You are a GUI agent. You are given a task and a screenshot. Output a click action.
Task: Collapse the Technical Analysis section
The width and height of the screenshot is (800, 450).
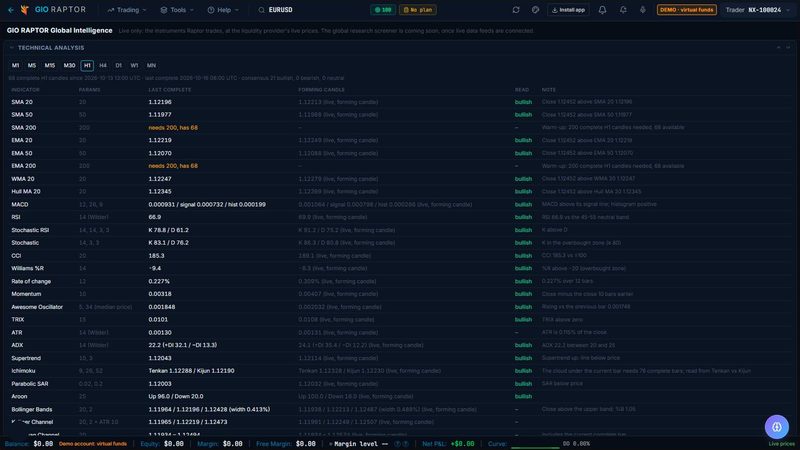[x=12, y=47]
